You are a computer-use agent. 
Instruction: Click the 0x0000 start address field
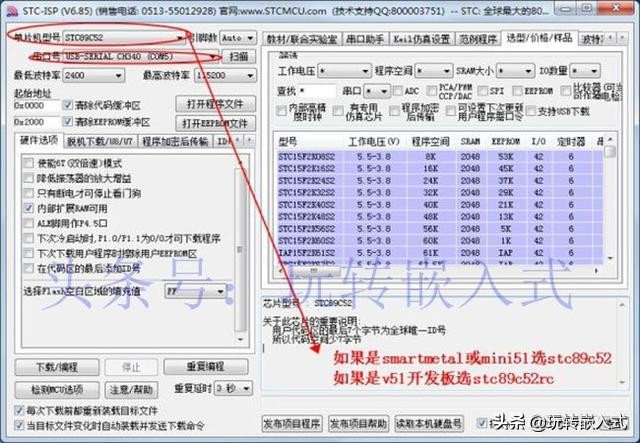tap(36, 105)
